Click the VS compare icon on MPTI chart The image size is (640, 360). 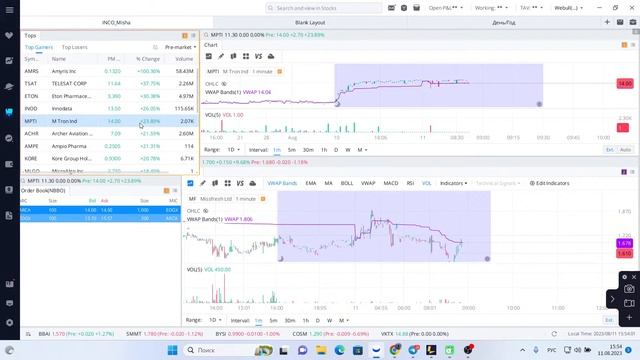click(x=258, y=56)
